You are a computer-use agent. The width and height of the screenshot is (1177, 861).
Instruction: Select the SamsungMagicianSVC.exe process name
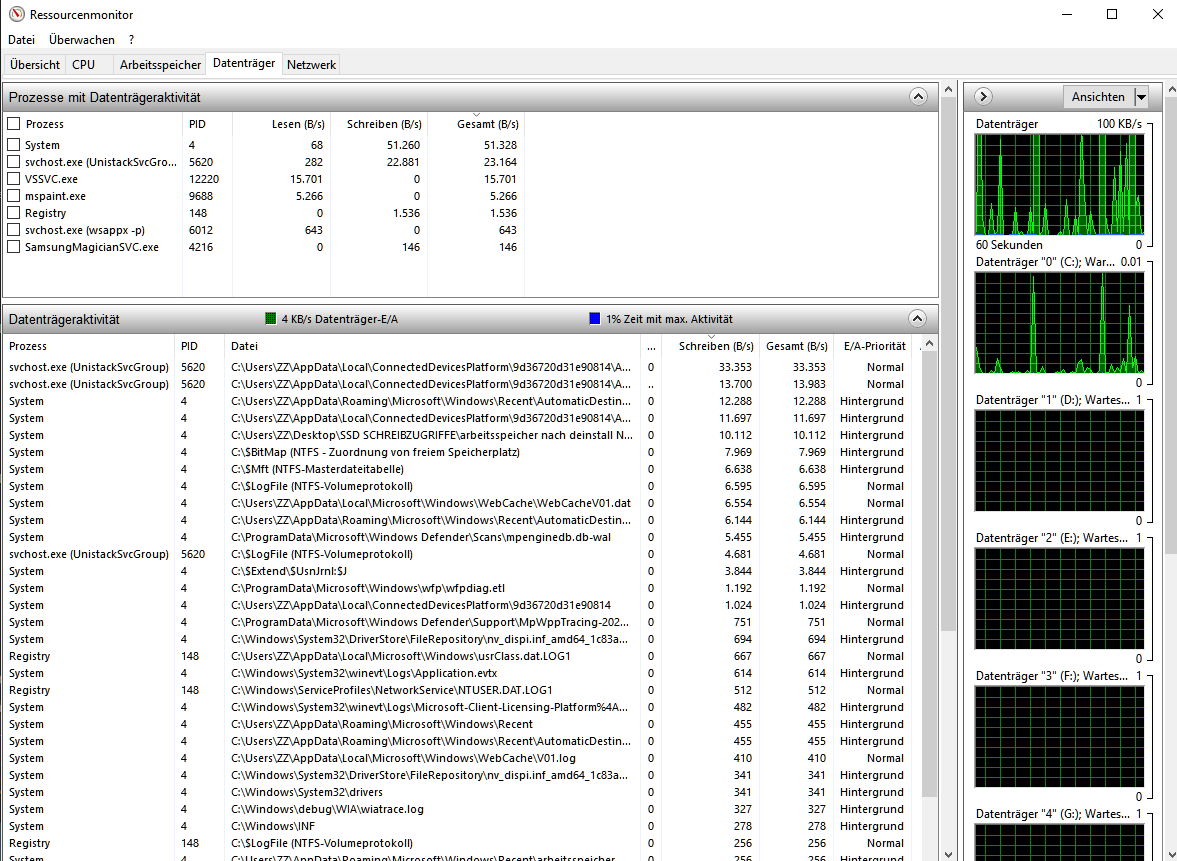pos(92,247)
